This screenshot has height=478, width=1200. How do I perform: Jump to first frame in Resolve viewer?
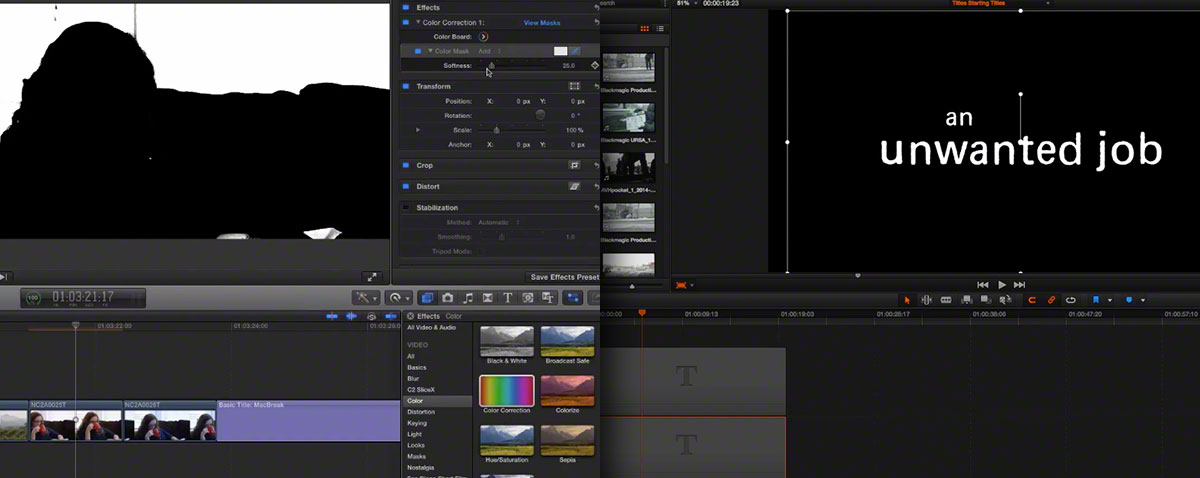click(x=983, y=285)
